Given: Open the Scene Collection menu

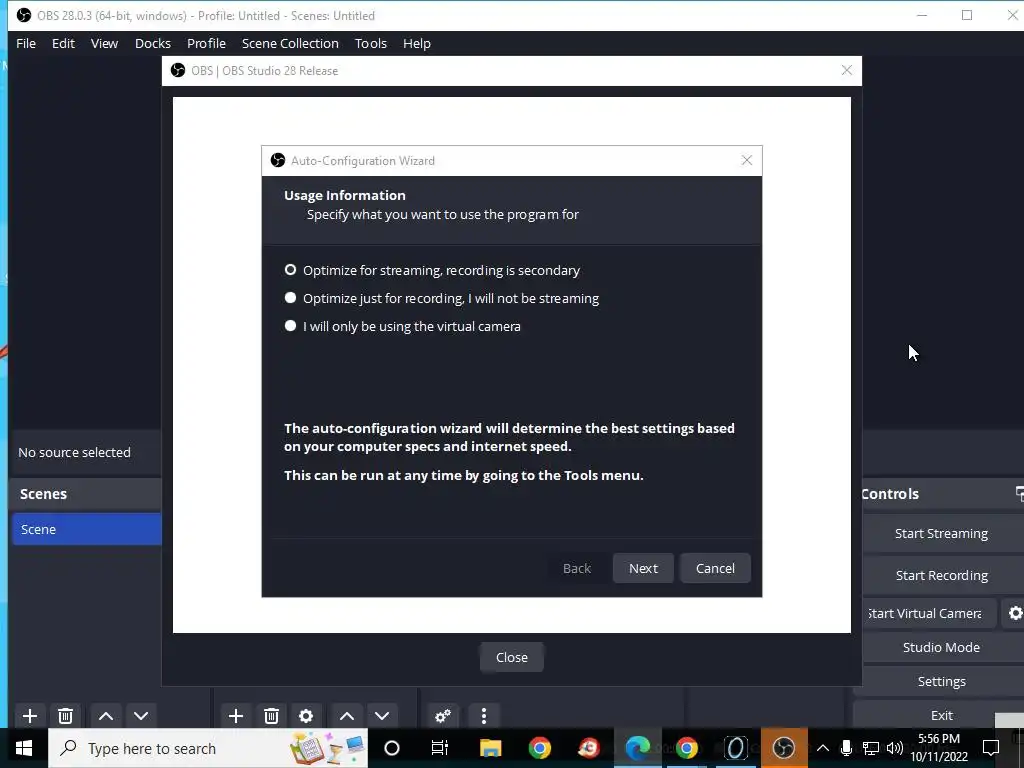Looking at the screenshot, I should [x=290, y=44].
